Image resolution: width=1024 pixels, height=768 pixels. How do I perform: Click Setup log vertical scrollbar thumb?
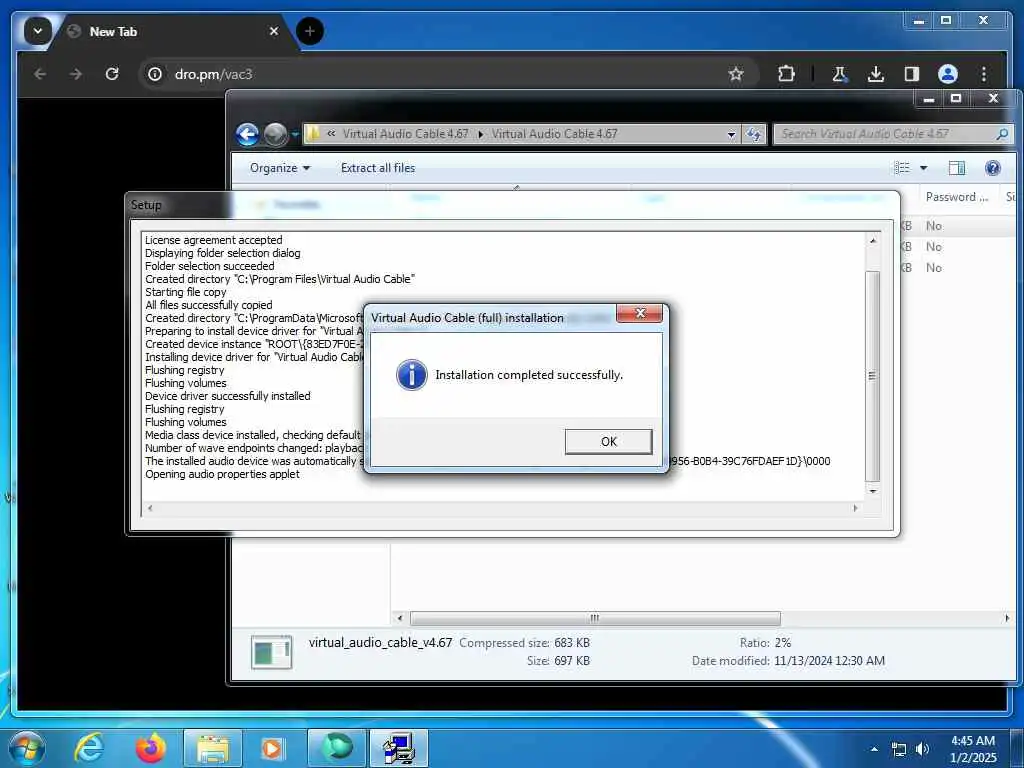click(x=872, y=376)
